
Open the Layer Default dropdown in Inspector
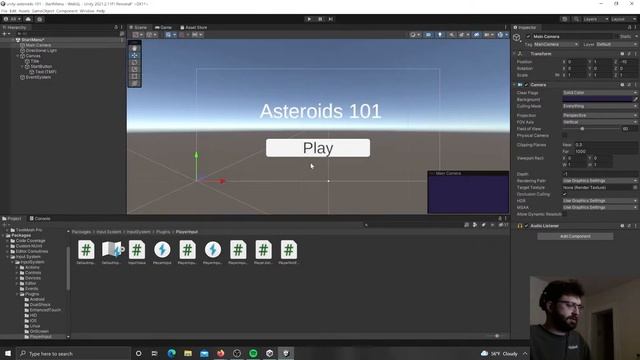[616, 44]
